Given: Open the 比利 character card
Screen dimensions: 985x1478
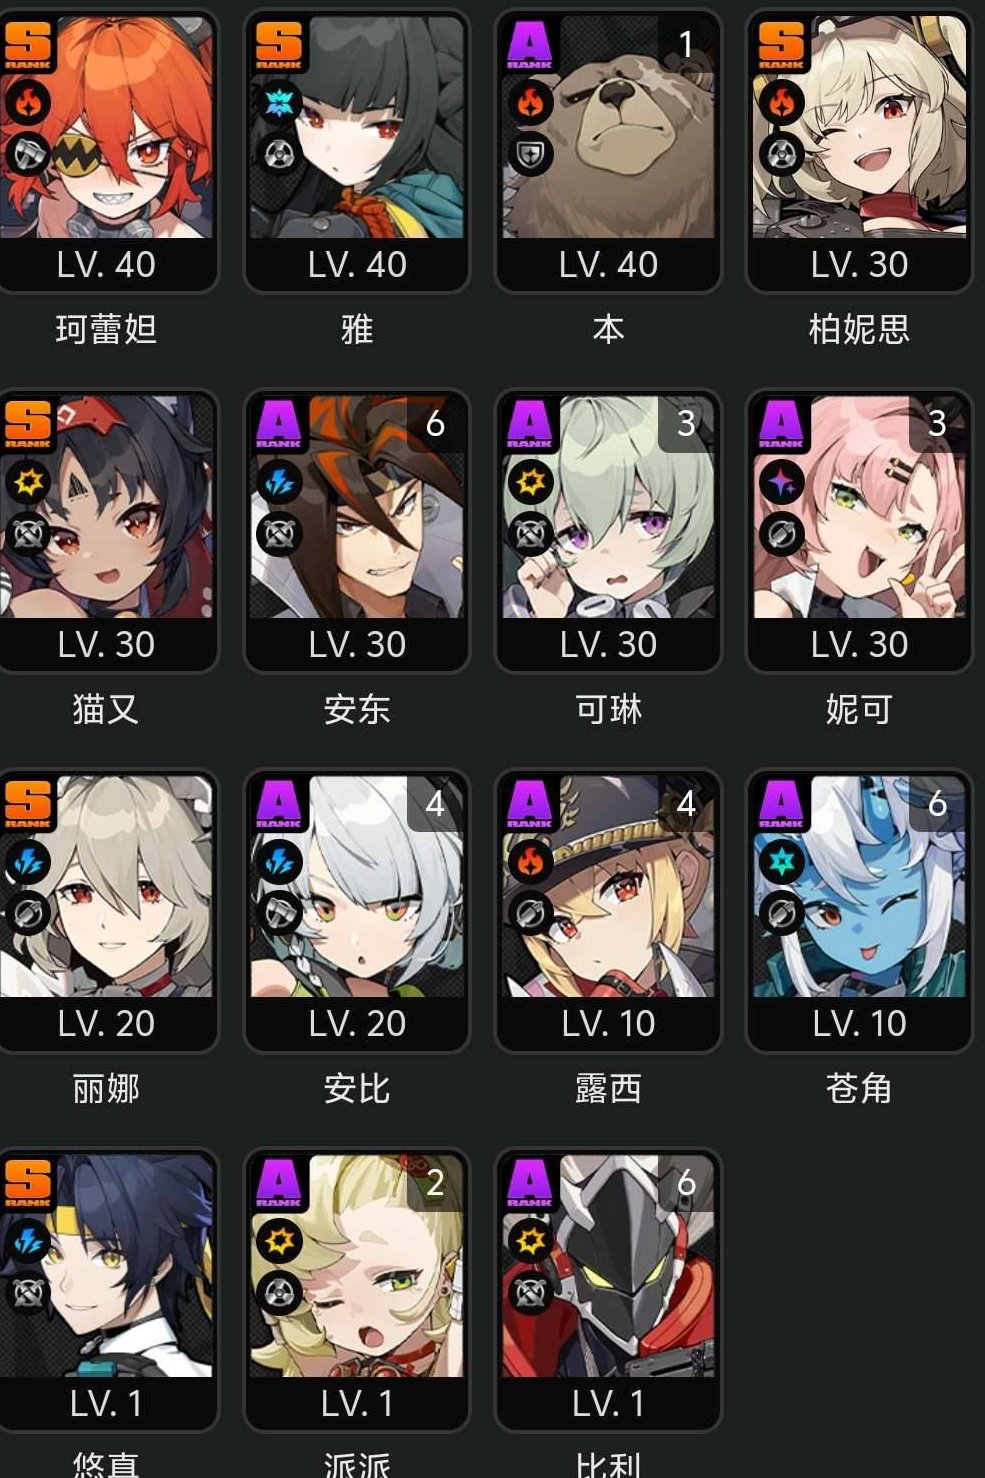Looking at the screenshot, I should [x=608, y=1289].
